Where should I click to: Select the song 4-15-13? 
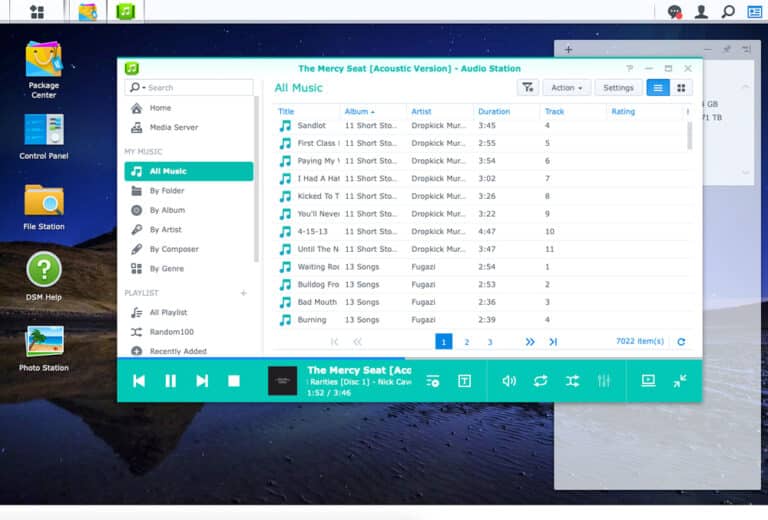[480, 231]
